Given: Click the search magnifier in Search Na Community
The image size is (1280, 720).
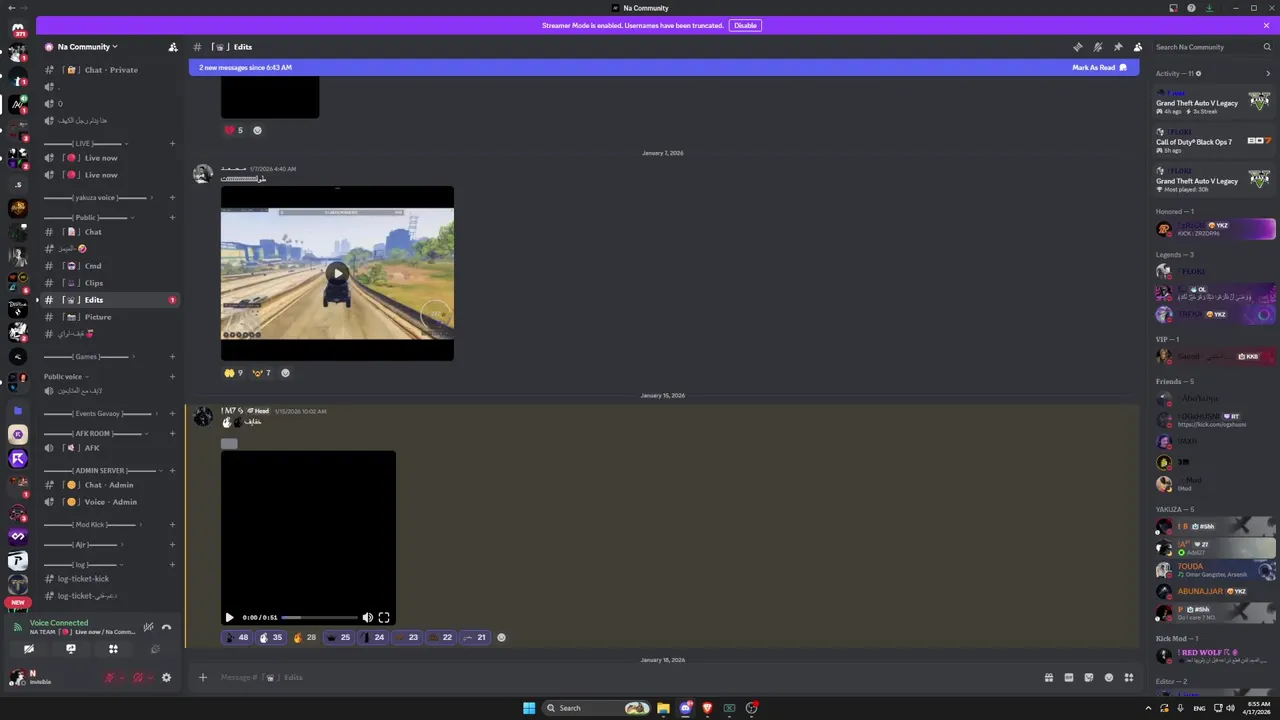Looking at the screenshot, I should 1267,47.
